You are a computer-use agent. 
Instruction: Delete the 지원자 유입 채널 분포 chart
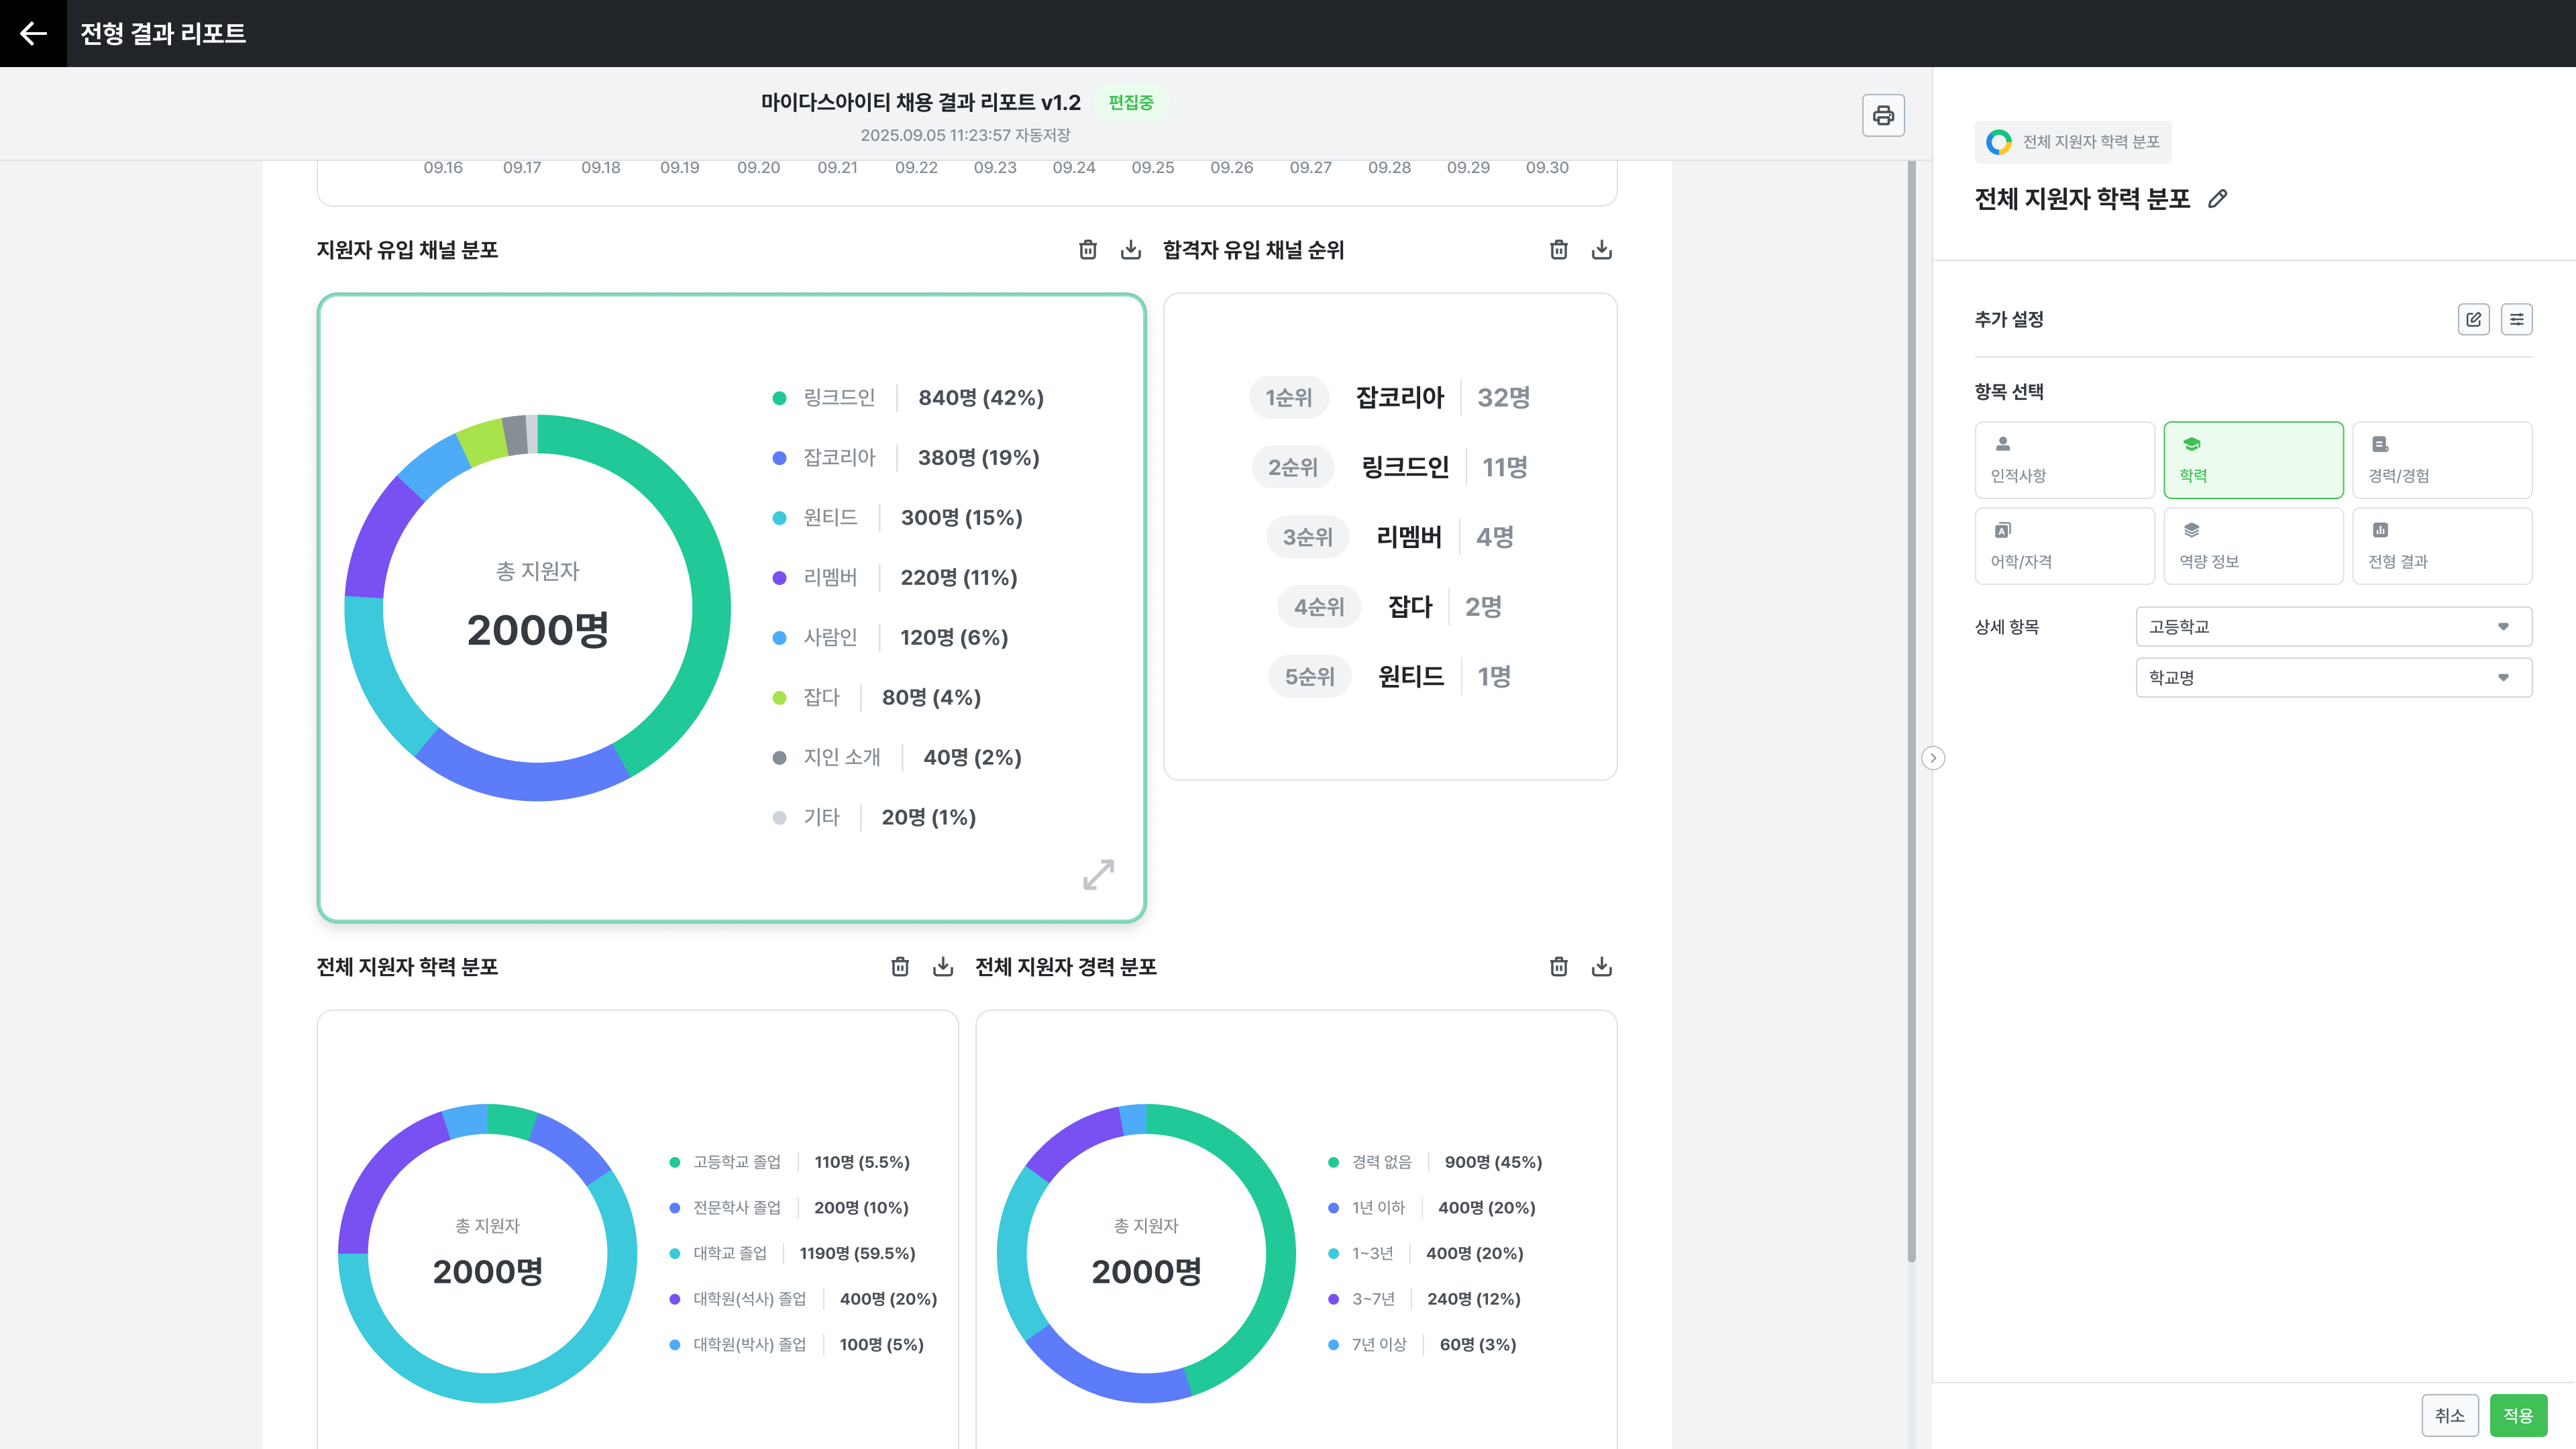(1088, 250)
